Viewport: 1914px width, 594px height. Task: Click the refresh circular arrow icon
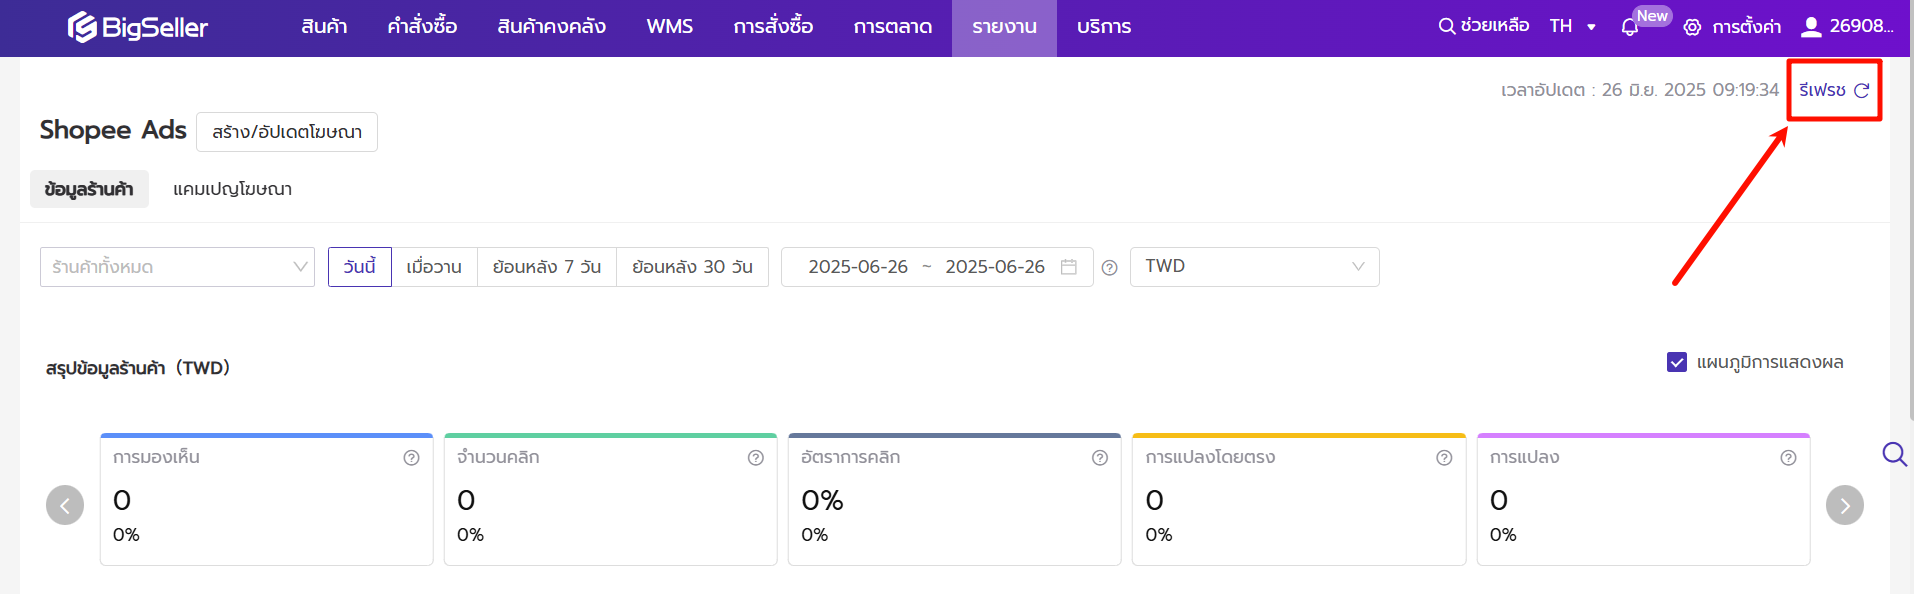(1861, 90)
